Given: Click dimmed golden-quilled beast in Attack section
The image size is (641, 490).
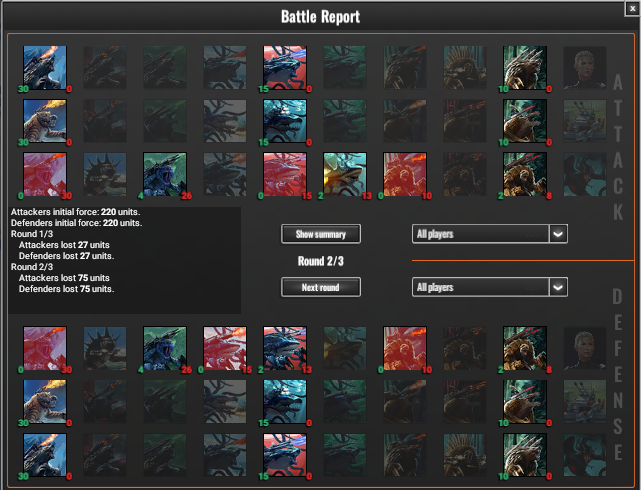Looking at the screenshot, I should 465,68.
